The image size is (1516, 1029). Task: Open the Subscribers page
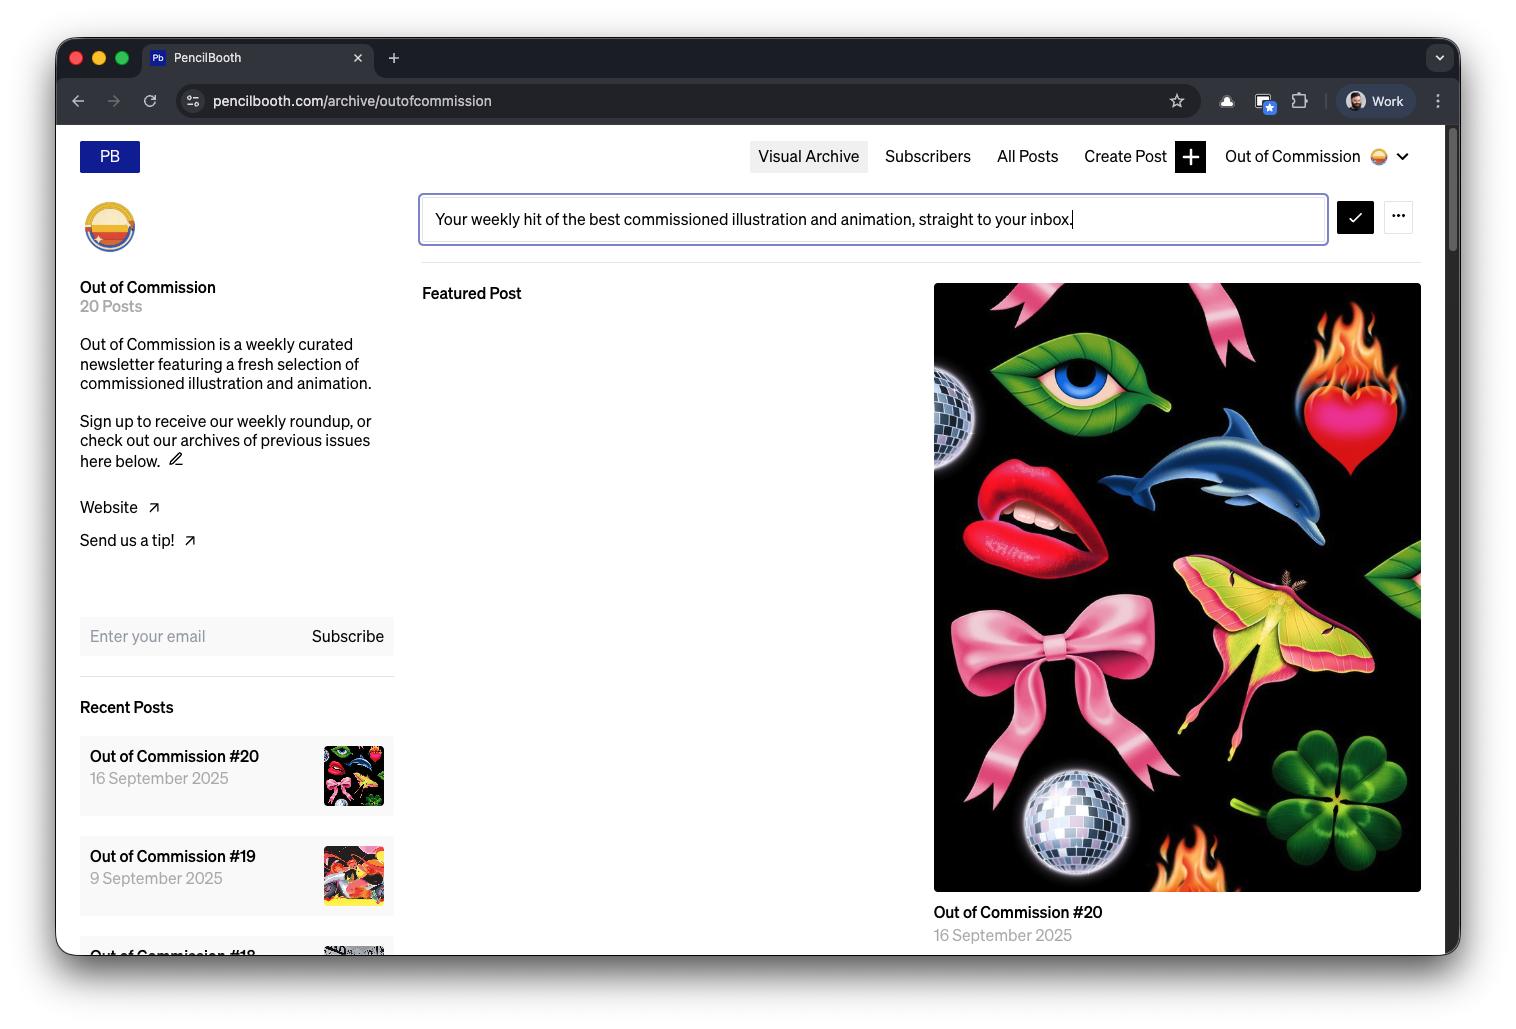(928, 157)
